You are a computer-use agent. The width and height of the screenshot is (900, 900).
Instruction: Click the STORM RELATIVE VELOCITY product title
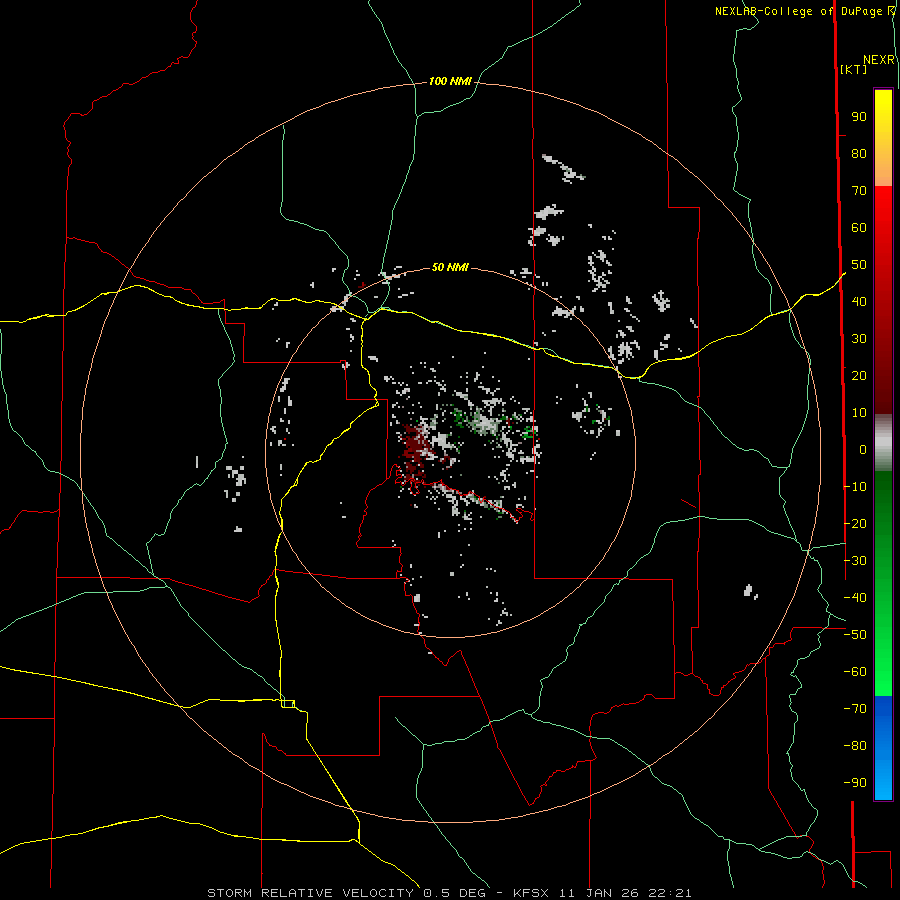tap(312, 893)
